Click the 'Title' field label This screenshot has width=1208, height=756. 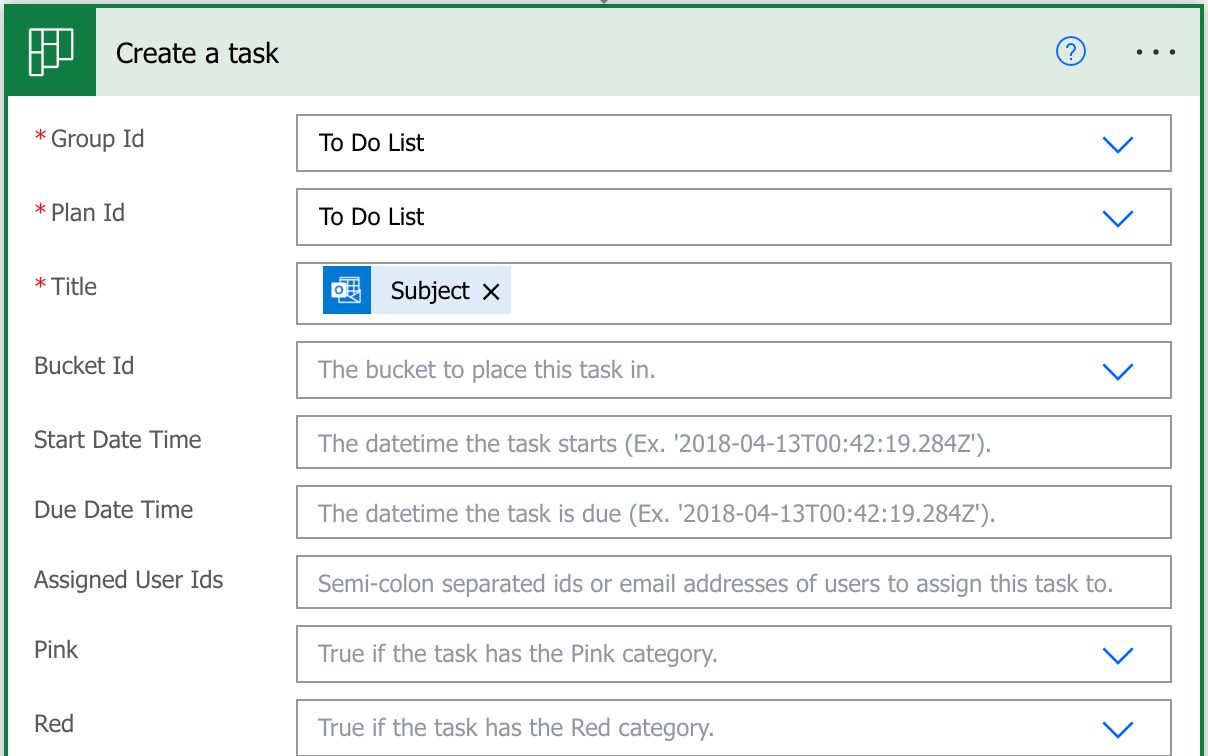(74, 287)
